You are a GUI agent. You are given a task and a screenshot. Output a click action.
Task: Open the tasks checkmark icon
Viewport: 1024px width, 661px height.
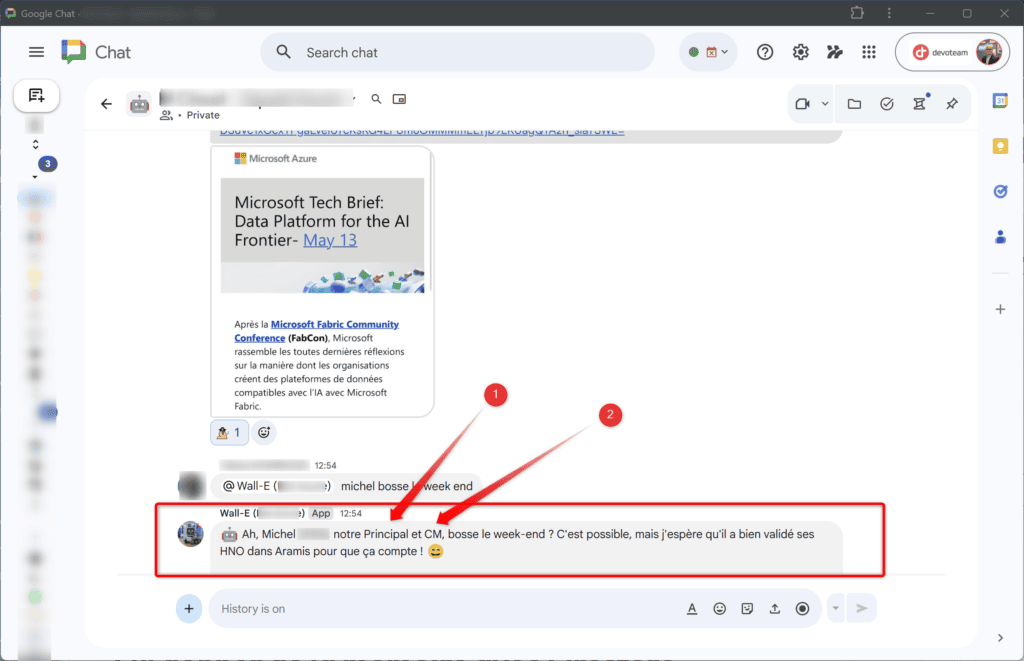click(887, 104)
